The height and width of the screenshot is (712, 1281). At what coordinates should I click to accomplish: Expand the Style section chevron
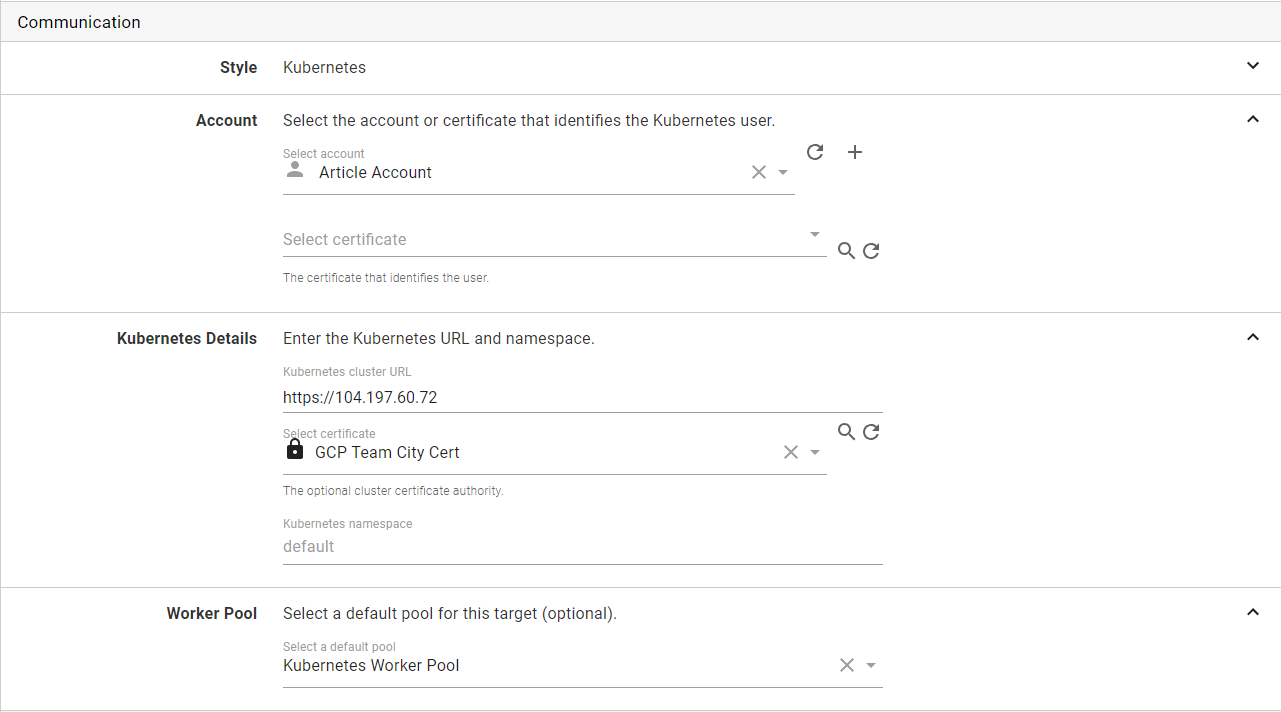[x=1253, y=66]
